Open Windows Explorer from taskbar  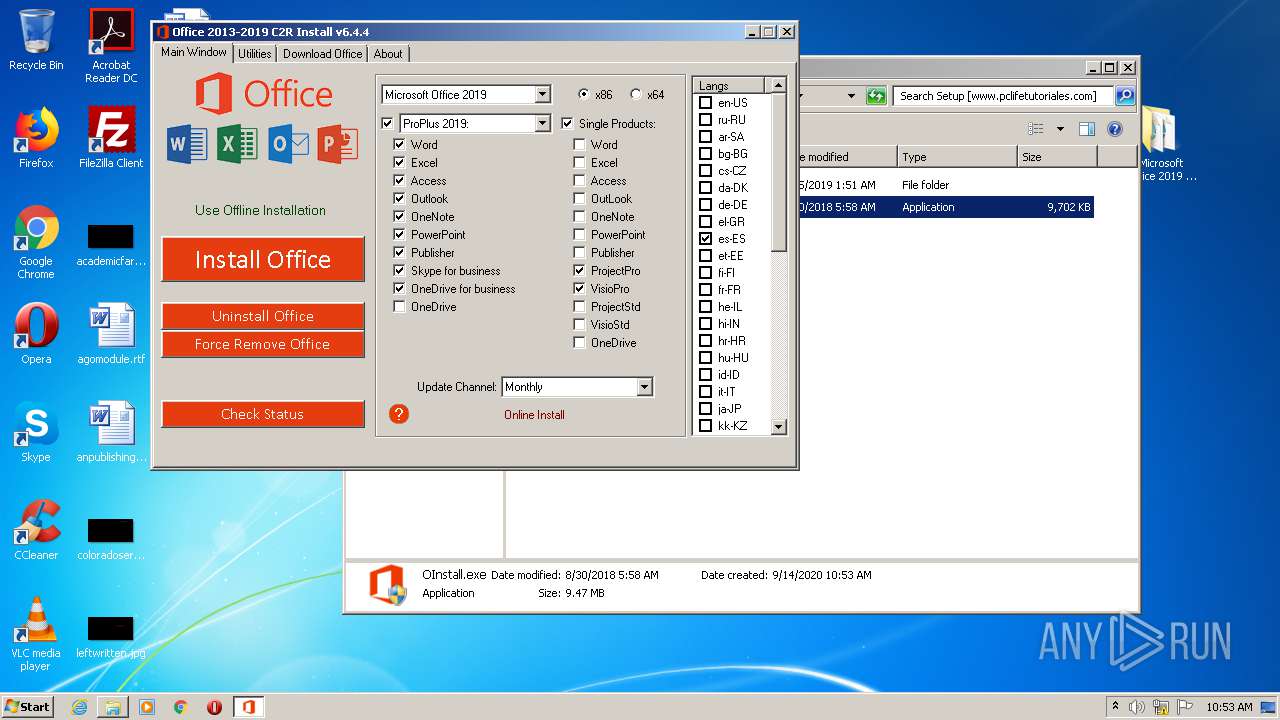point(113,707)
